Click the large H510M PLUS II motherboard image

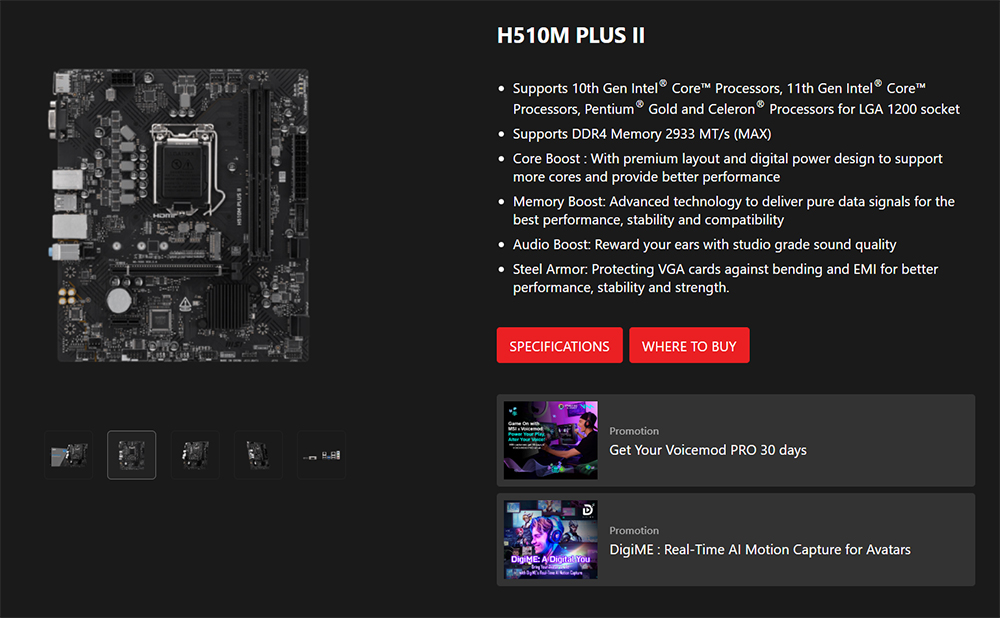[180, 216]
